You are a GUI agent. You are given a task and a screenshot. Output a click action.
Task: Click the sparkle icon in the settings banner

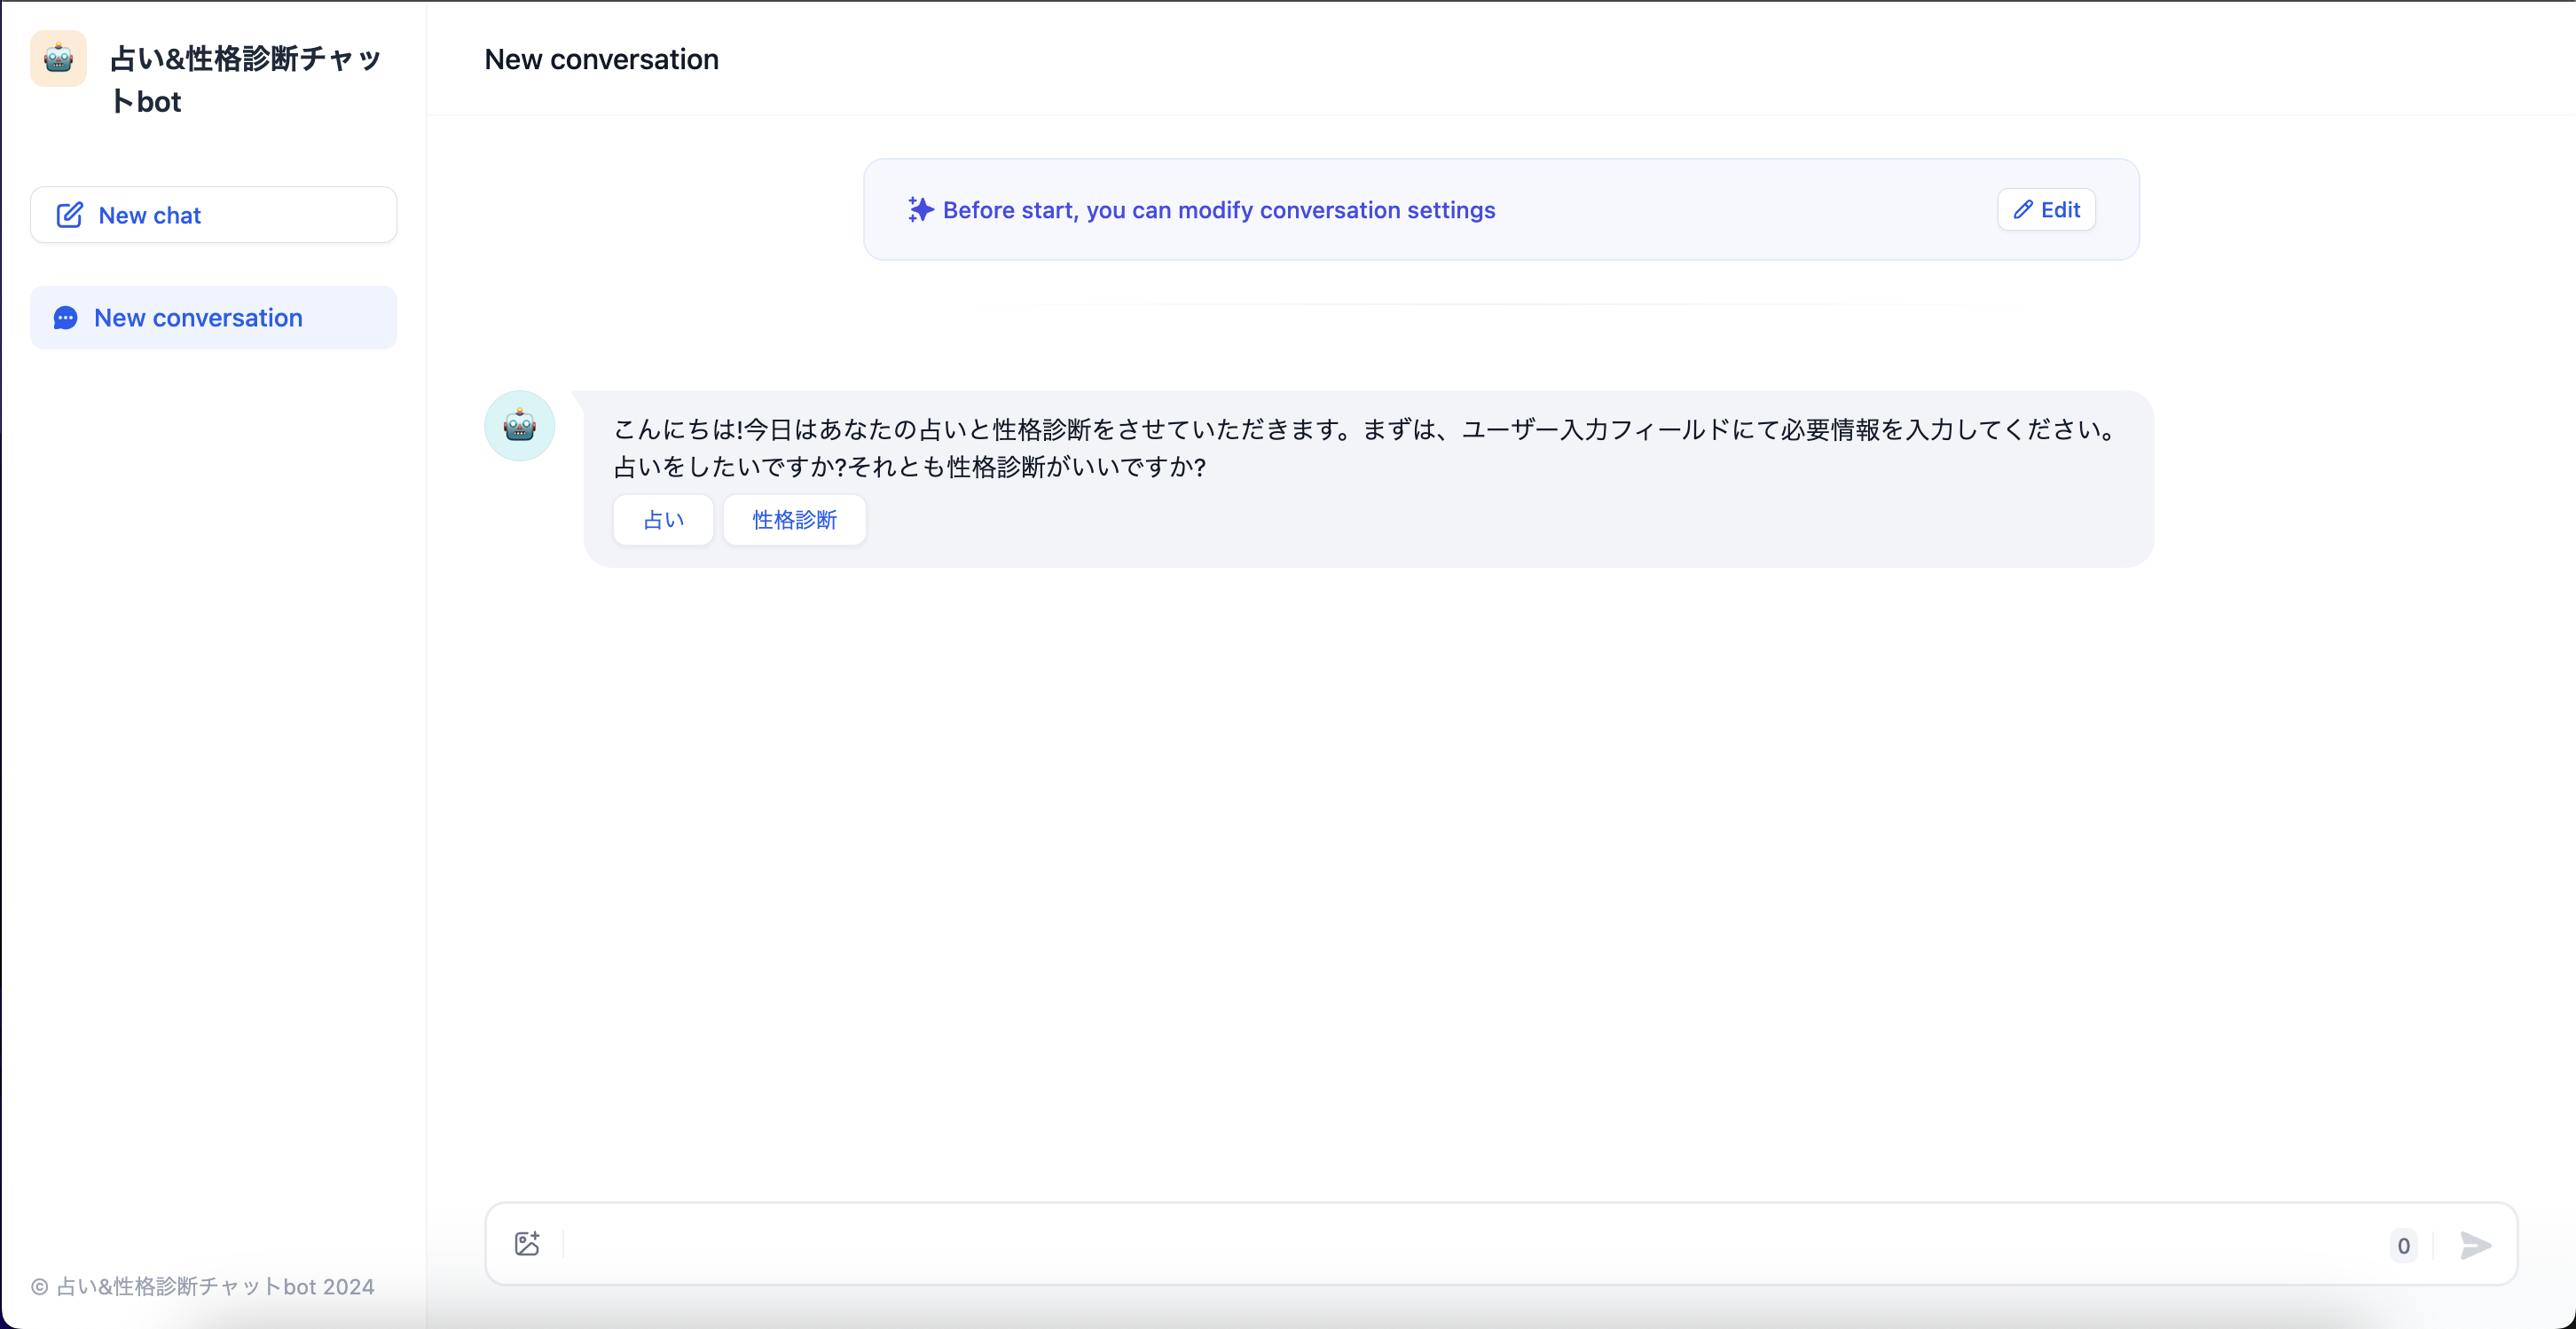pyautogui.click(x=919, y=210)
